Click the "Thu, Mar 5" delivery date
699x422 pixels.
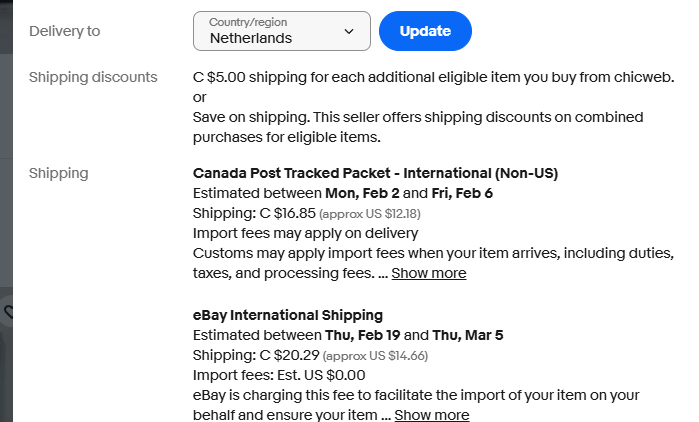[467, 335]
